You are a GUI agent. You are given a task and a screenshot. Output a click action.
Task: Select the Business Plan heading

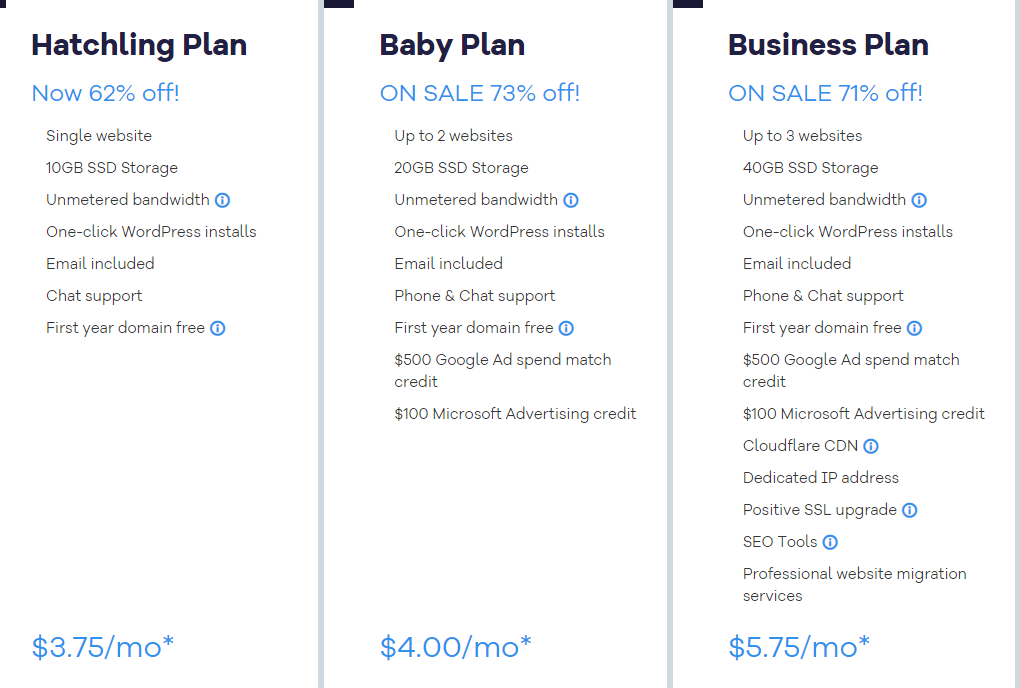tap(828, 45)
